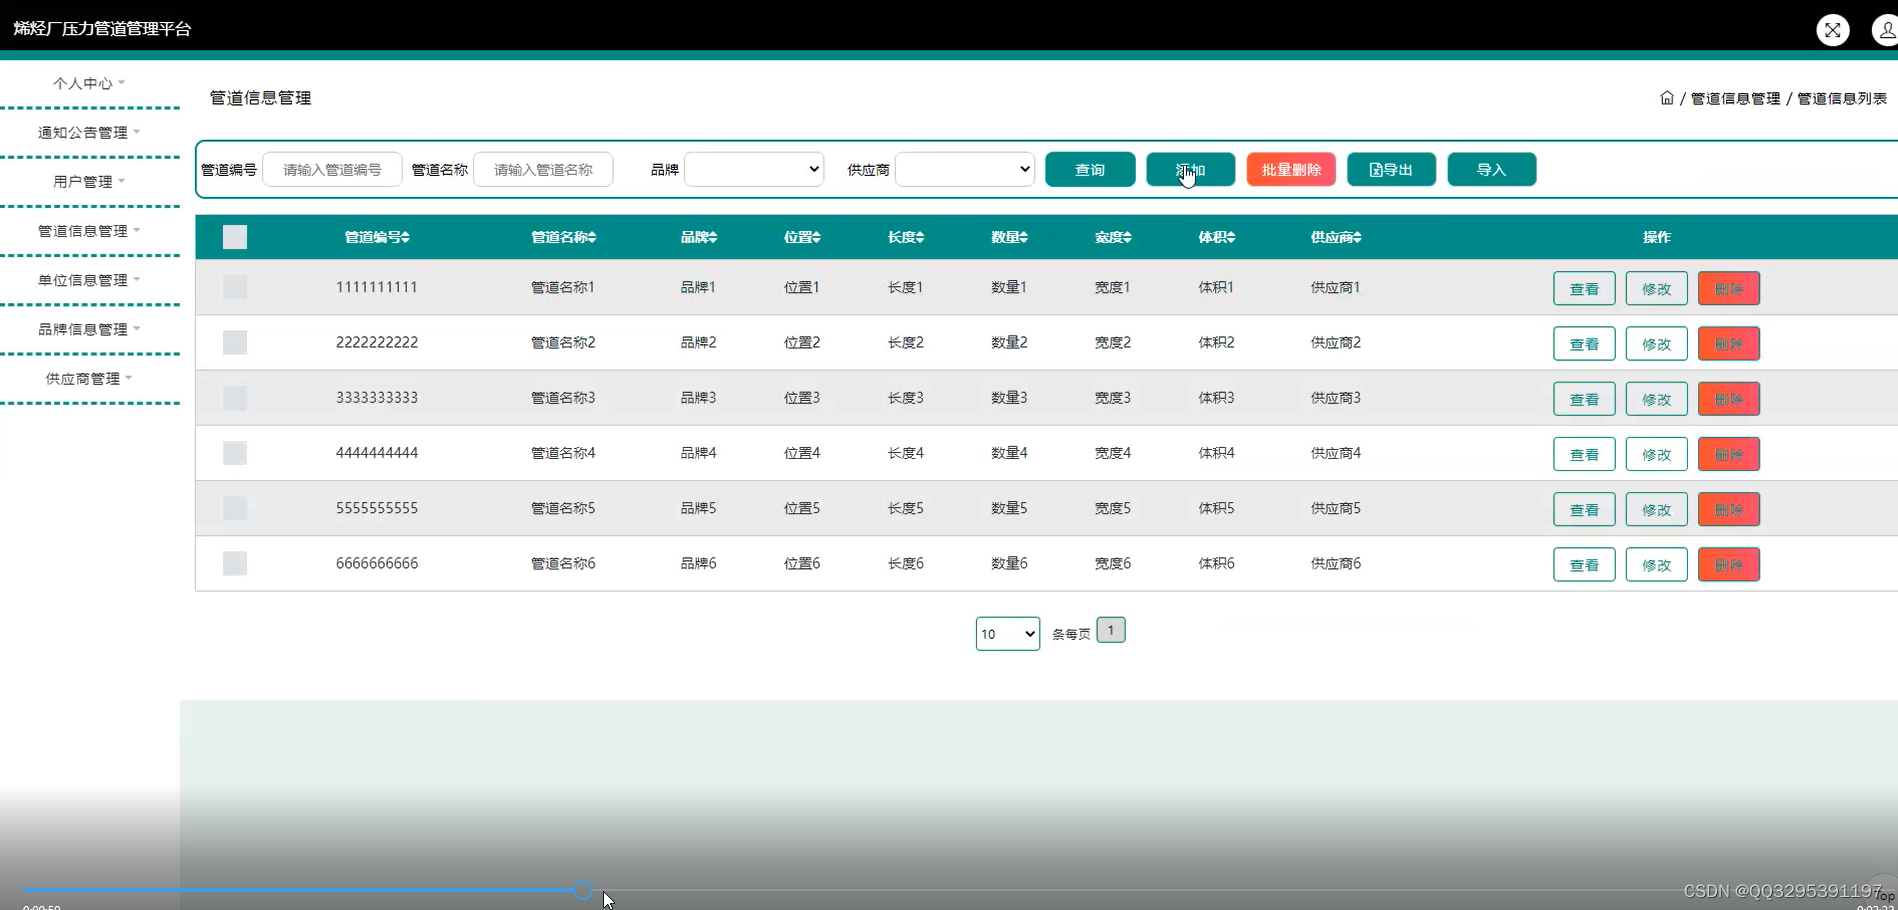1898x910 pixels.
Task: Expand 单位信息管理 sidebar menu
Action: click(x=88, y=280)
